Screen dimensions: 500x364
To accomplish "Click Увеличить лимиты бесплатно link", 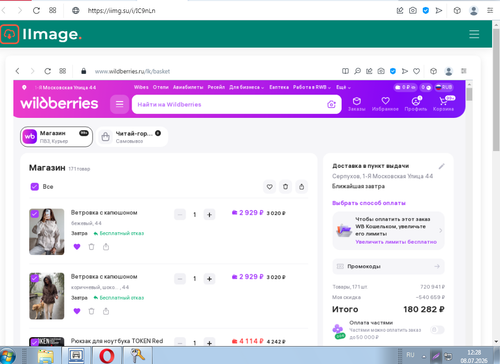I will click(396, 242).
